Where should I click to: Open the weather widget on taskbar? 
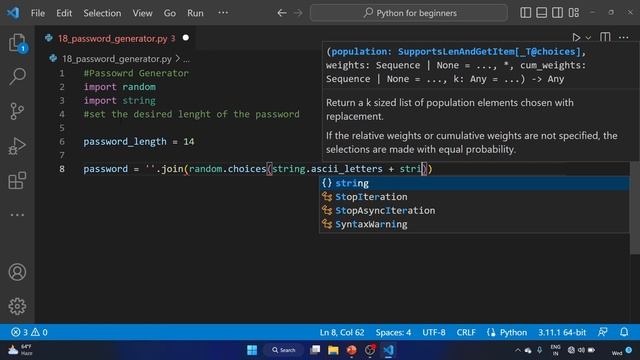[20, 350]
